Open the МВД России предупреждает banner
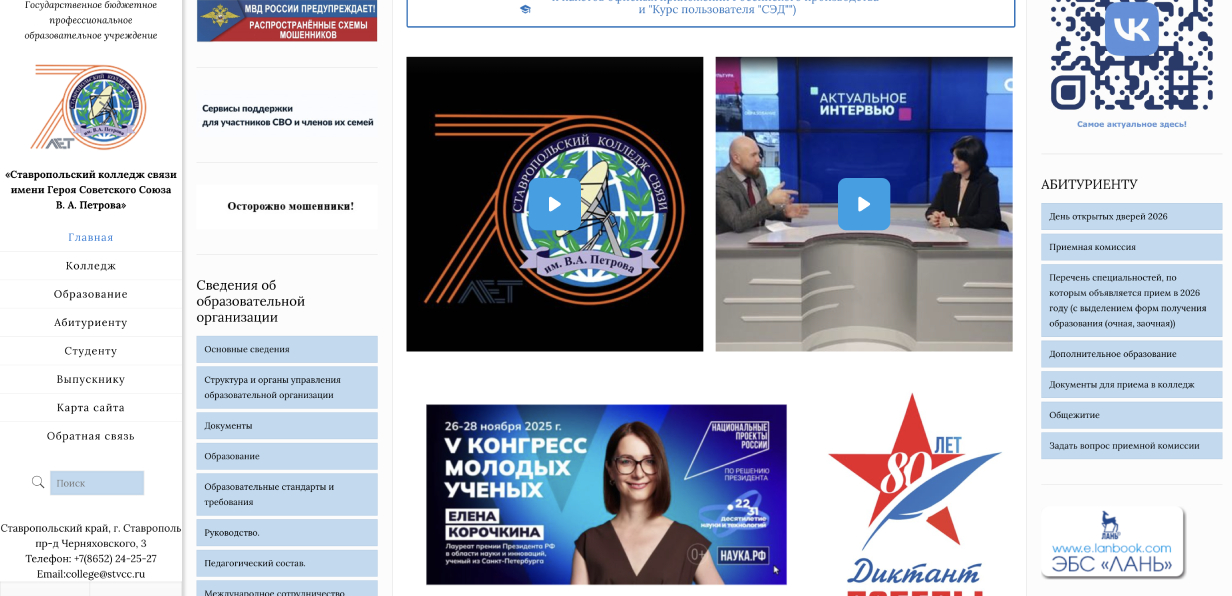 (x=287, y=21)
